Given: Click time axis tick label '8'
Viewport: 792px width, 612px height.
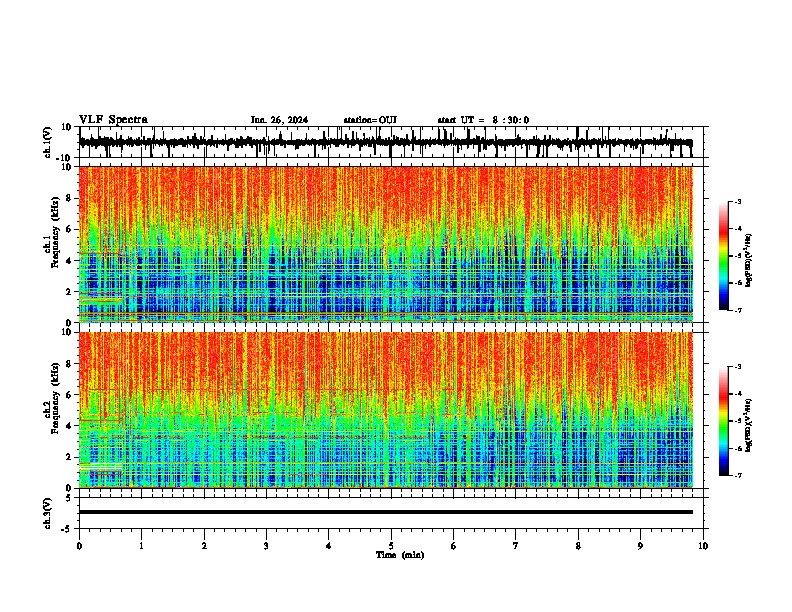Looking at the screenshot, I should click(578, 546).
